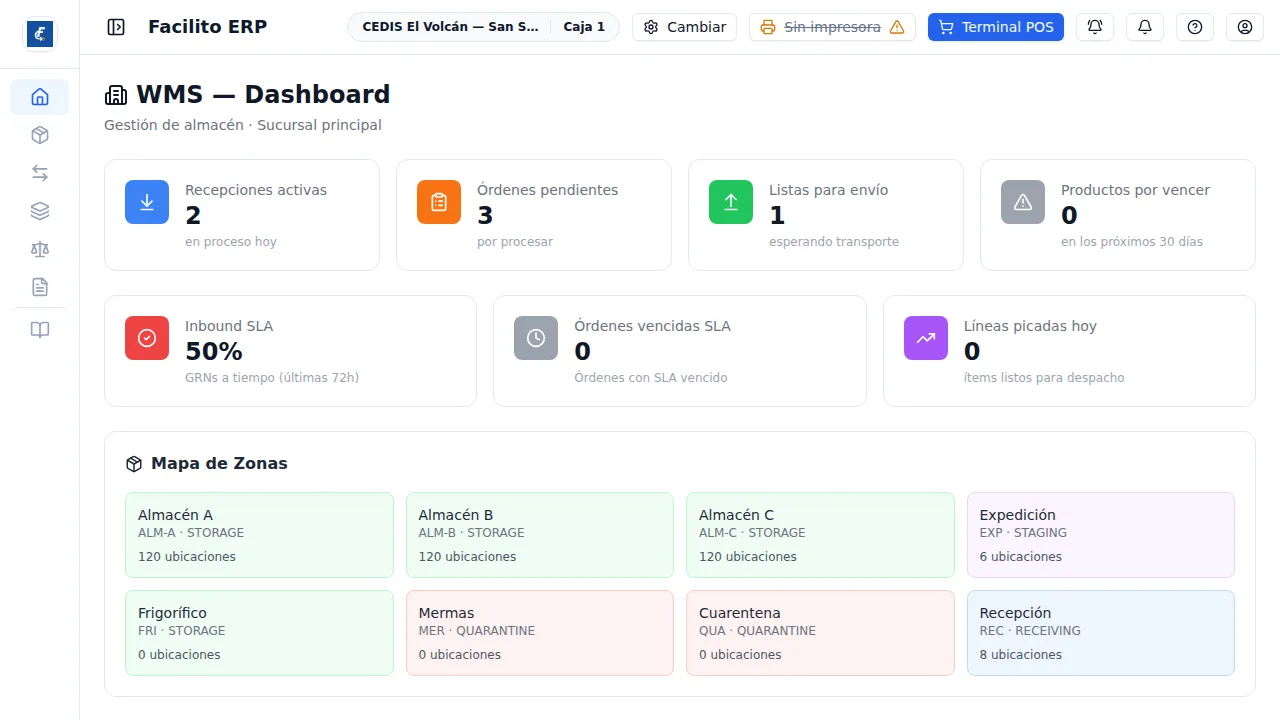Open the help question mark icon
The width and height of the screenshot is (1280, 720).
1195,27
